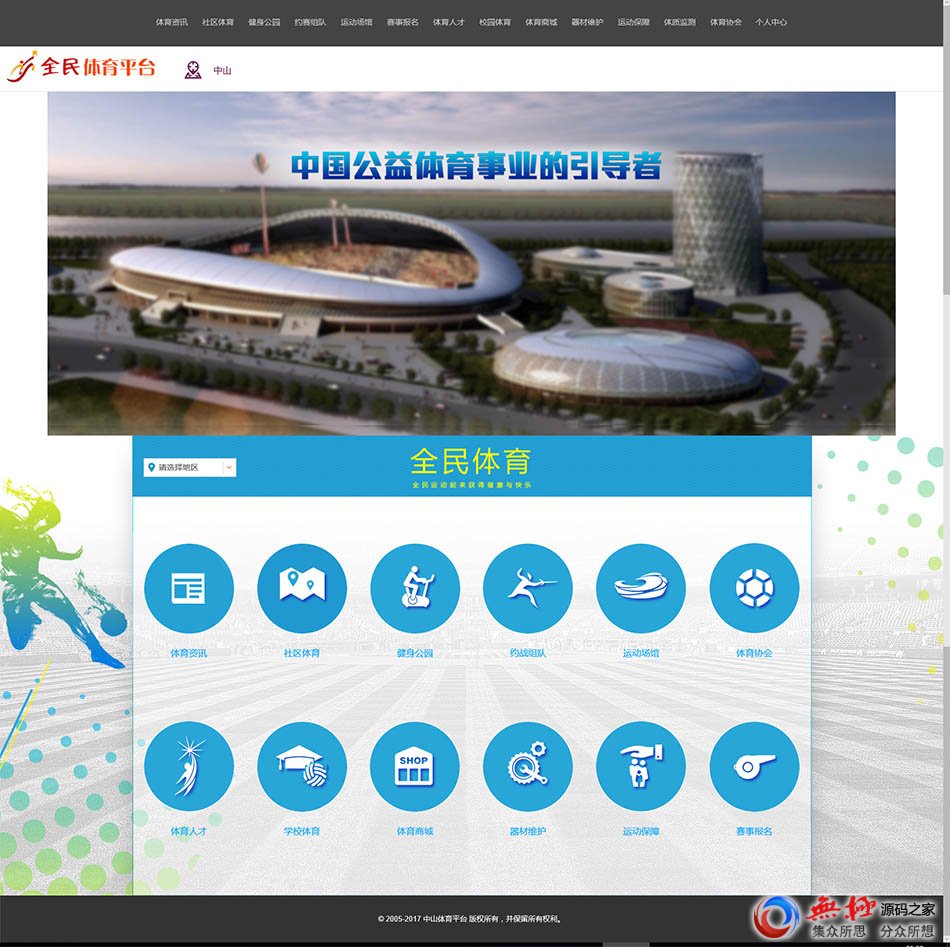Image resolution: width=950 pixels, height=947 pixels.
Task: Select the 约战组队 fencing icon
Action: tap(528, 589)
